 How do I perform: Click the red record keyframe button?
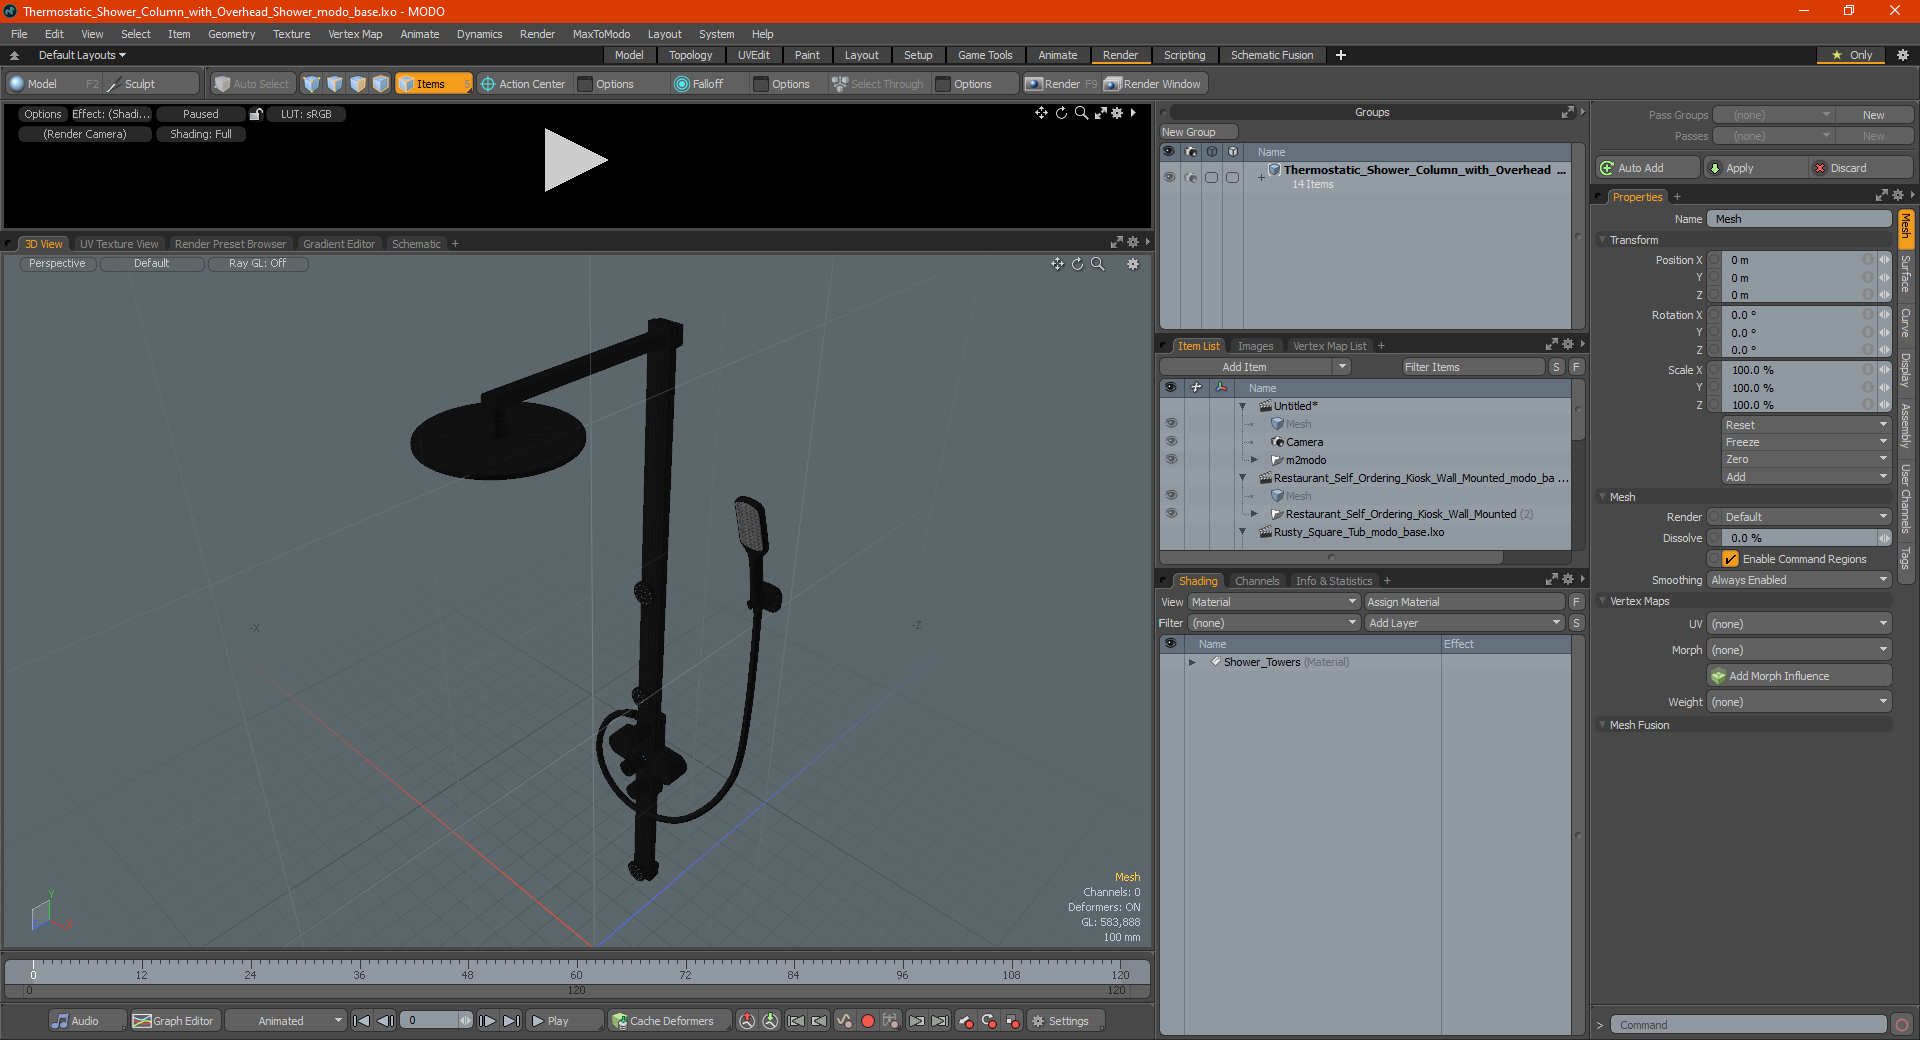[868, 1021]
